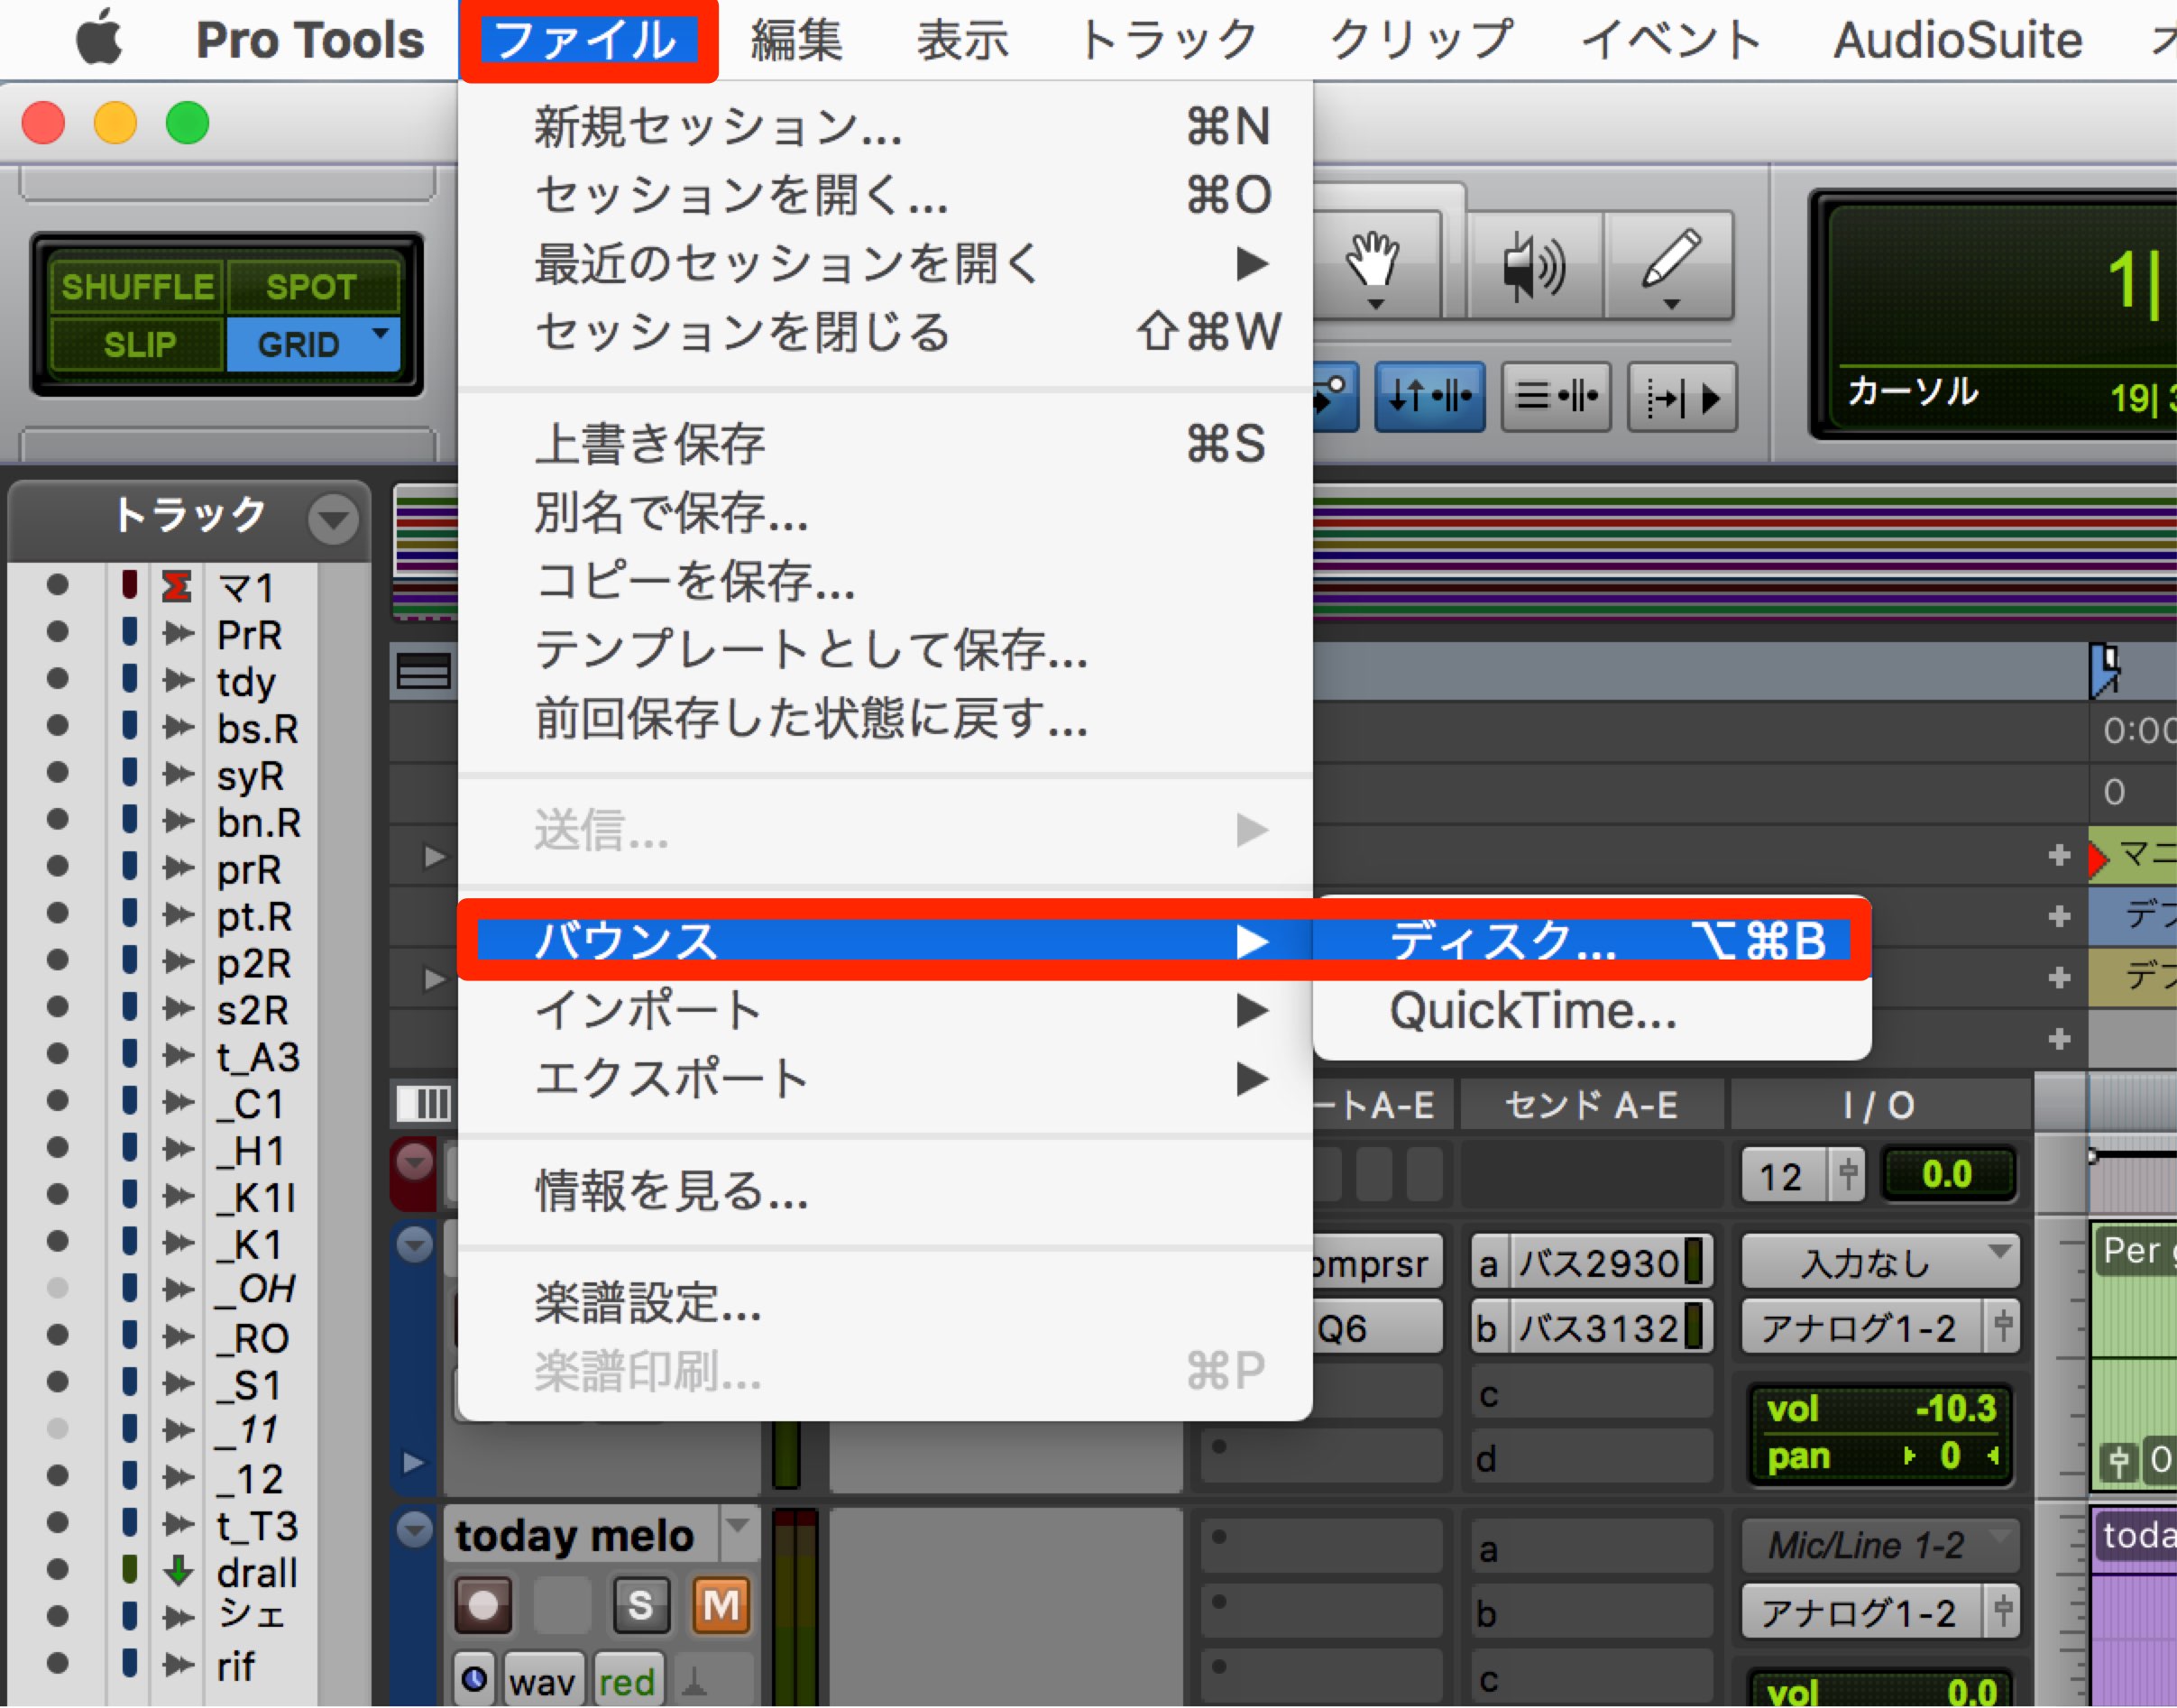This screenshot has height=1708, width=2177.
Task: Select the t_A3 track in the list
Action: 258,1057
